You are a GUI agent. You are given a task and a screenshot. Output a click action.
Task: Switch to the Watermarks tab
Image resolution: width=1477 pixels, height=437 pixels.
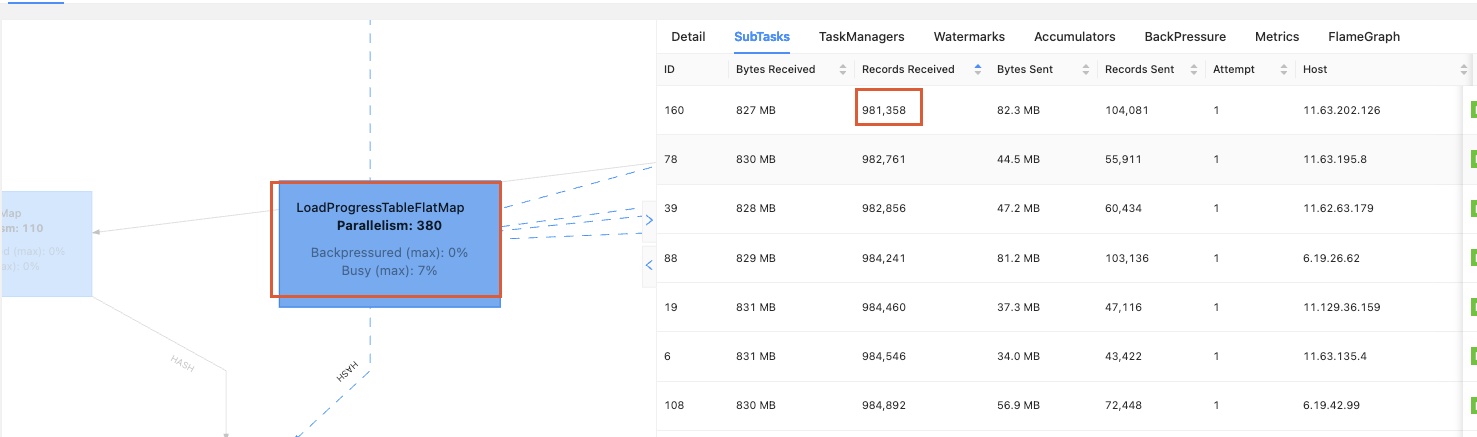coord(969,36)
